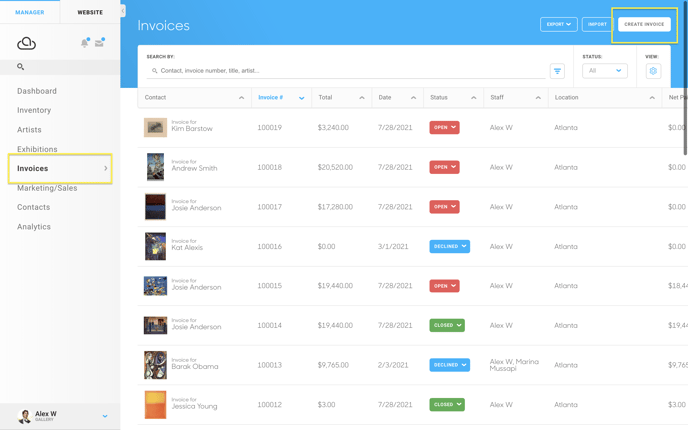
Task: Change status of invoice 100017 Open dropdown
Action: [x=444, y=207]
